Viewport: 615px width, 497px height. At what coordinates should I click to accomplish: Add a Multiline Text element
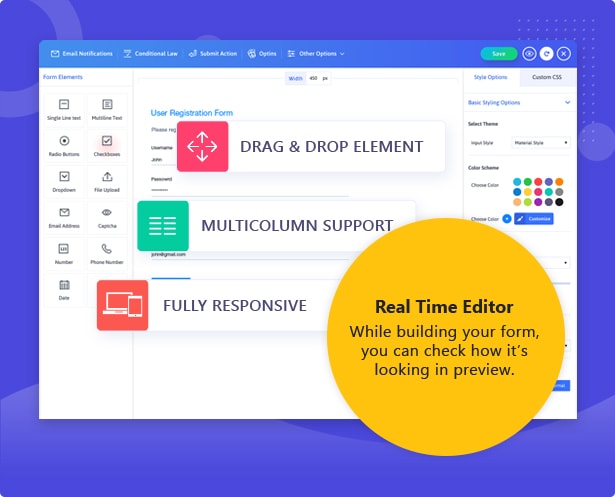(x=107, y=109)
